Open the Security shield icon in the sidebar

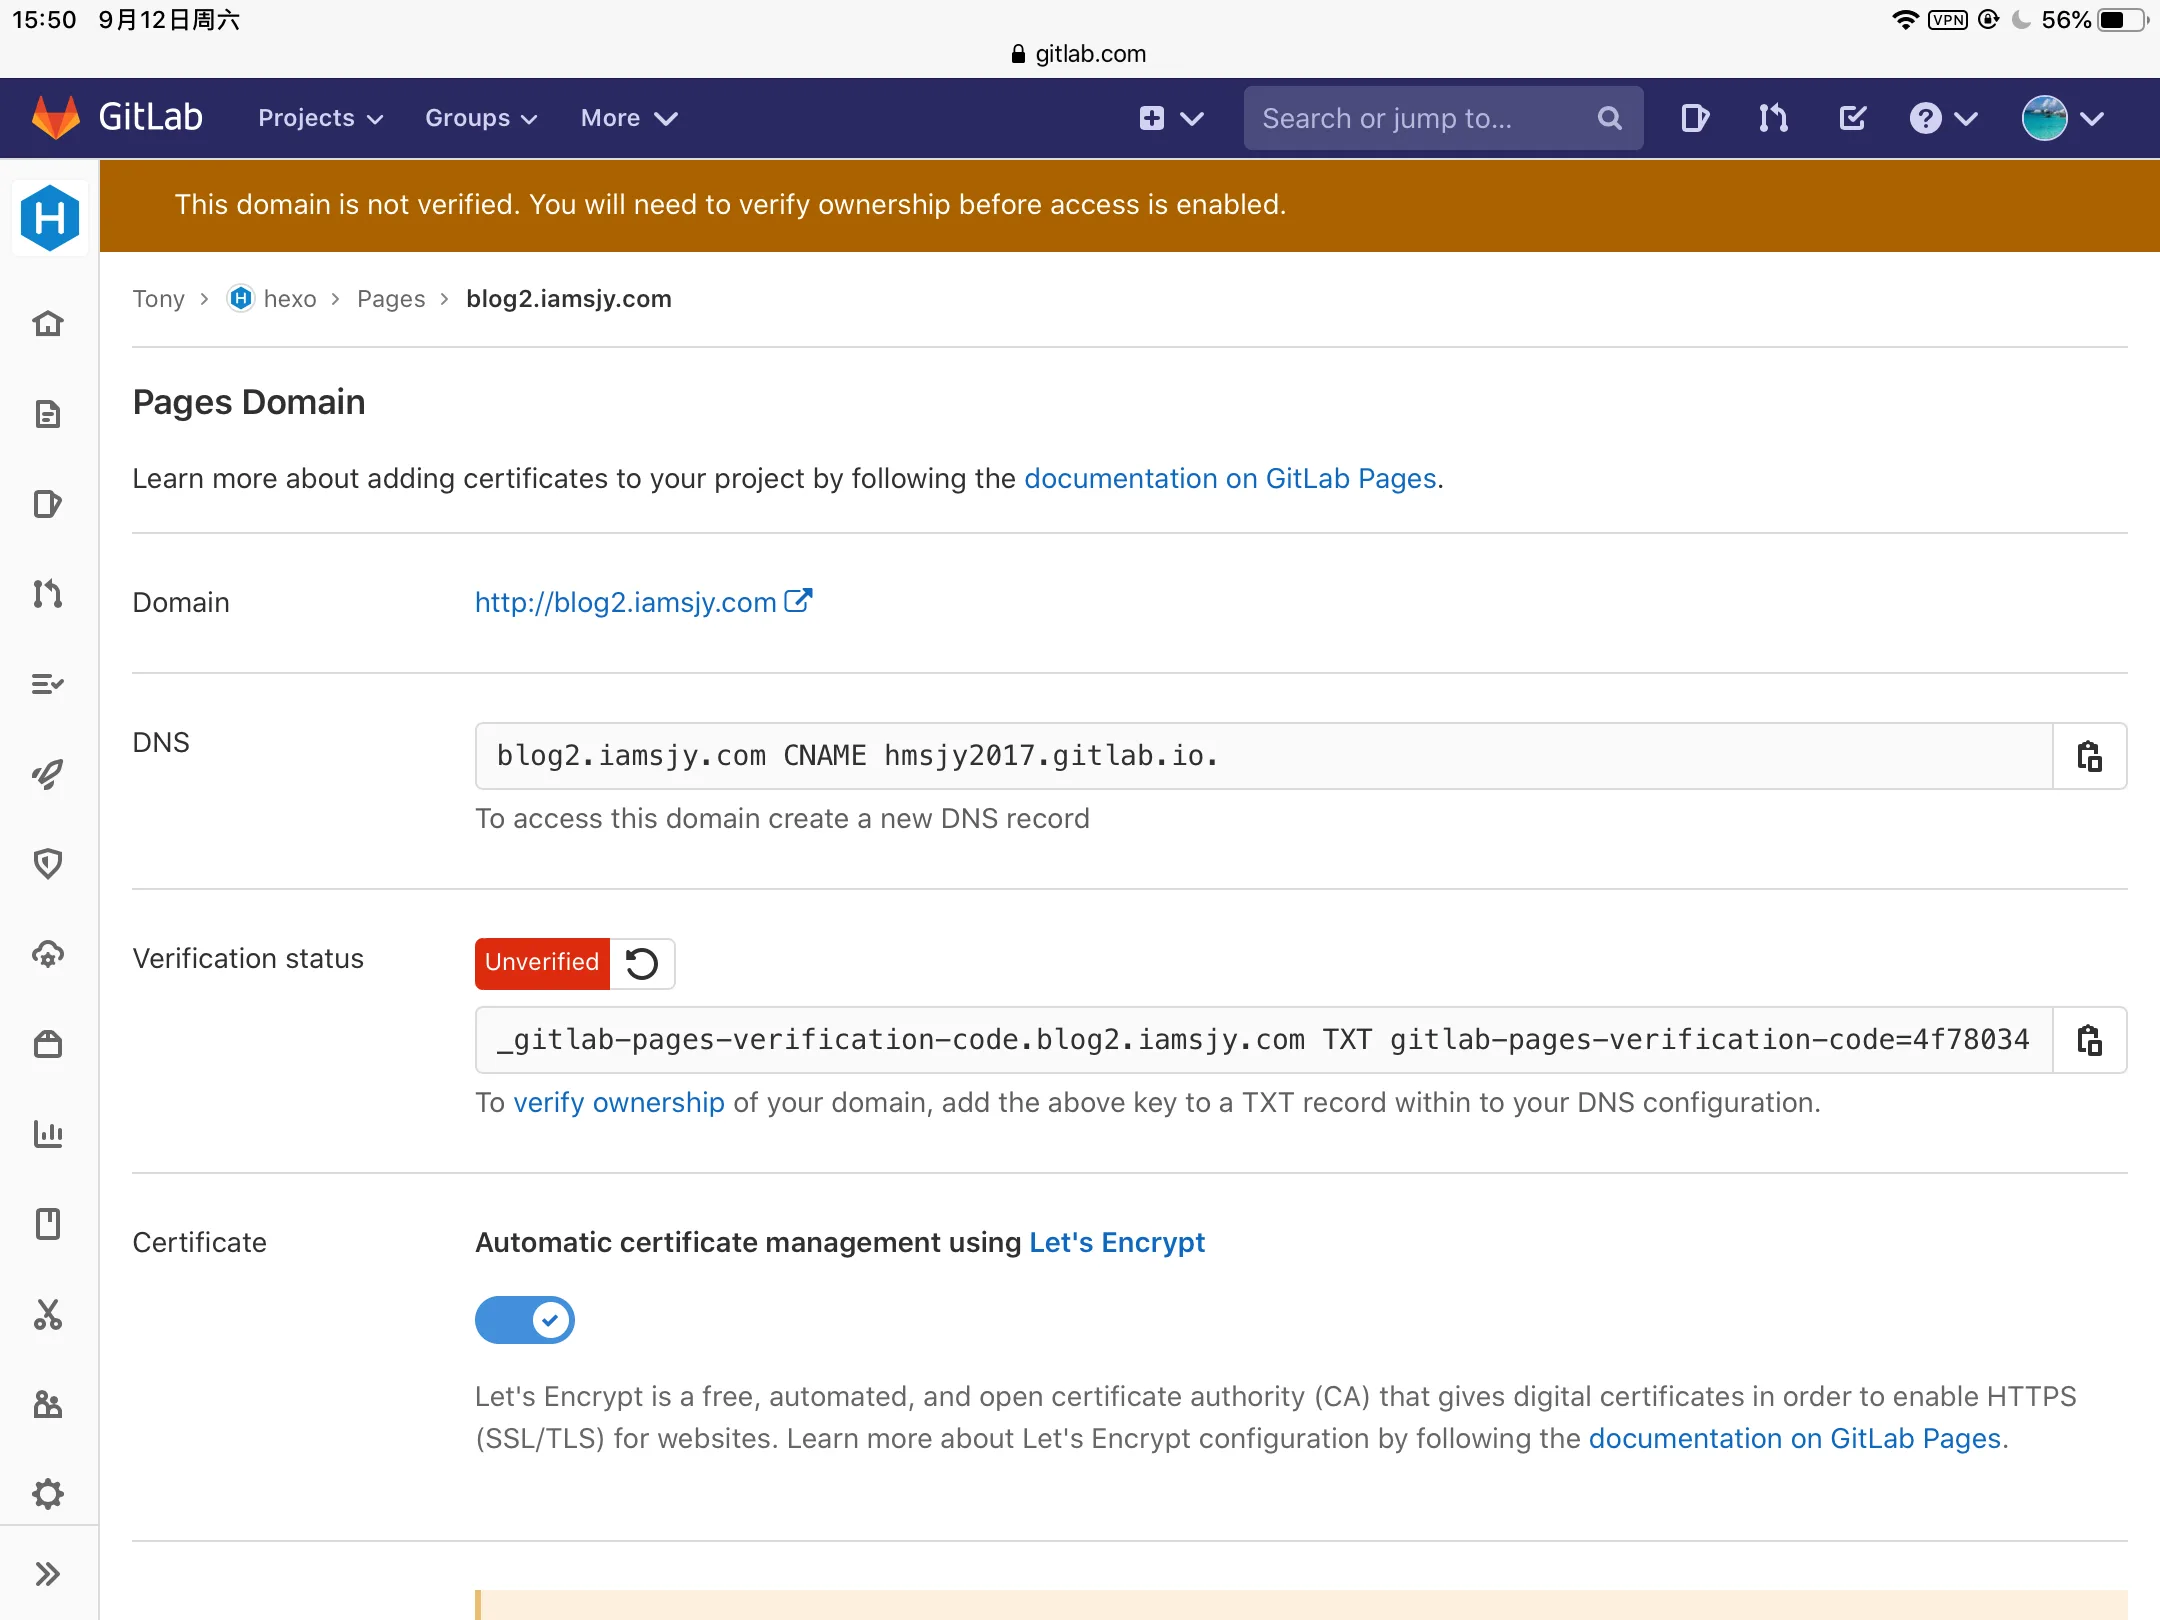(x=48, y=864)
